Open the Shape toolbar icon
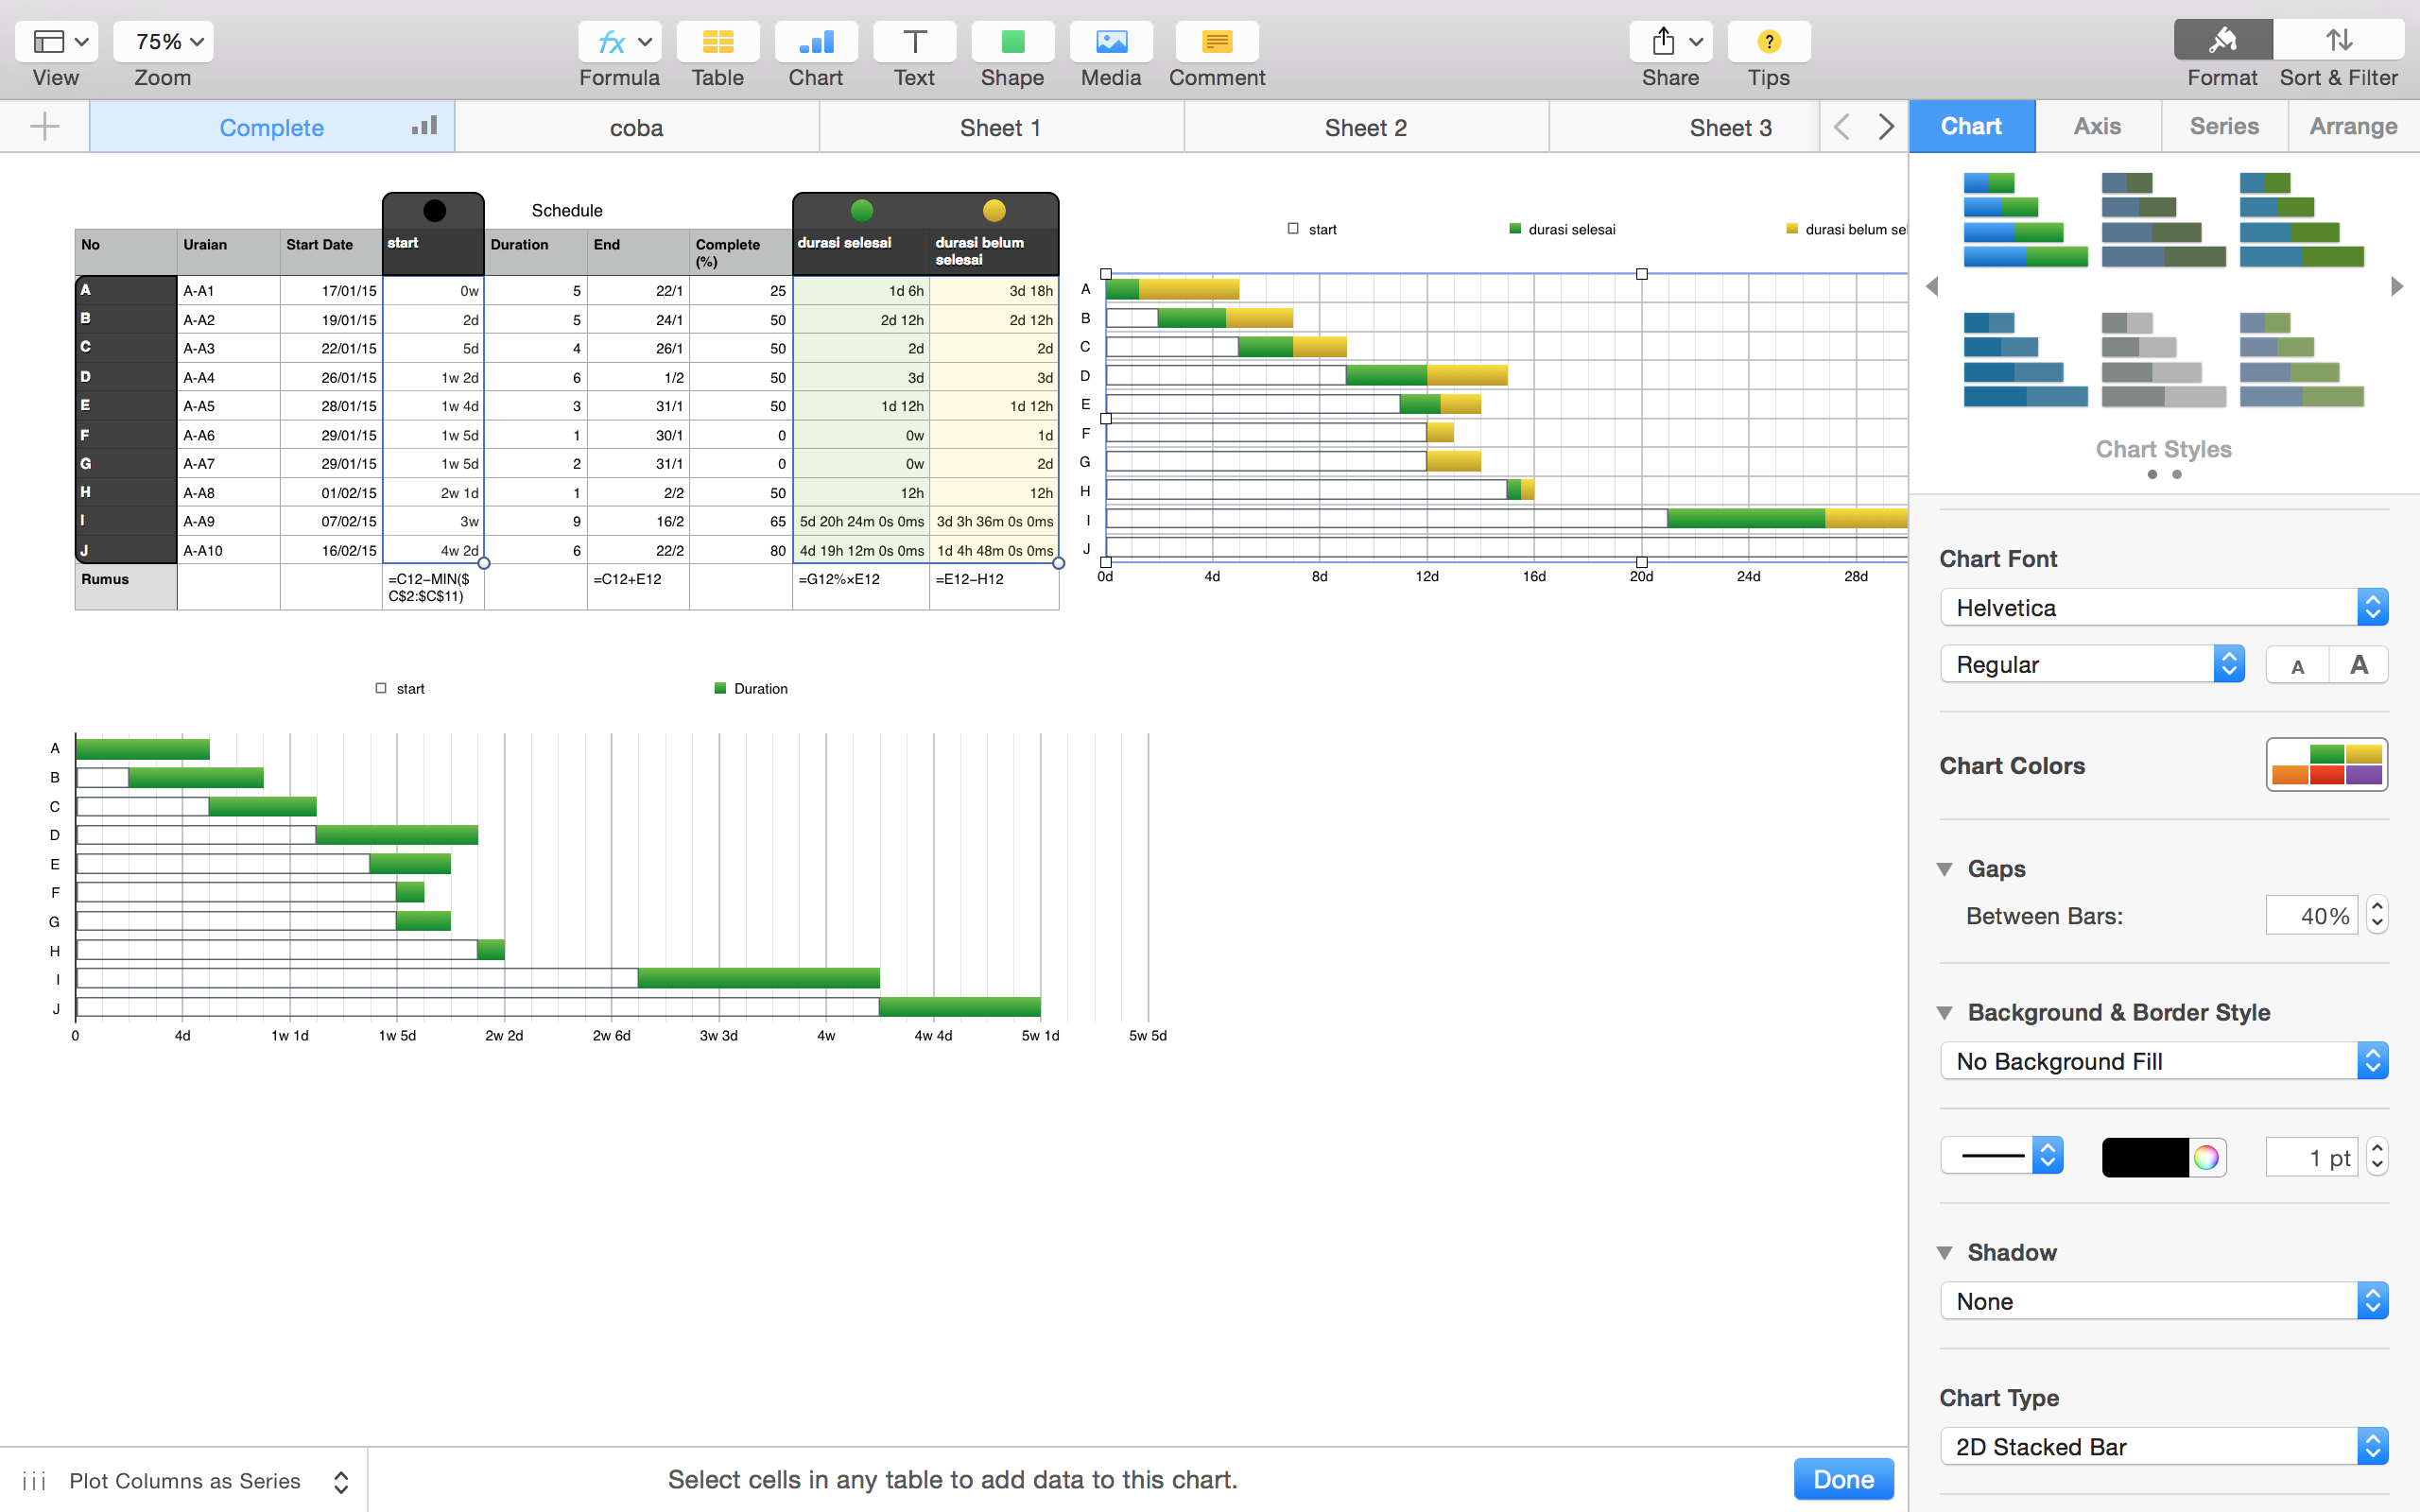2420x1512 pixels. click(1012, 42)
